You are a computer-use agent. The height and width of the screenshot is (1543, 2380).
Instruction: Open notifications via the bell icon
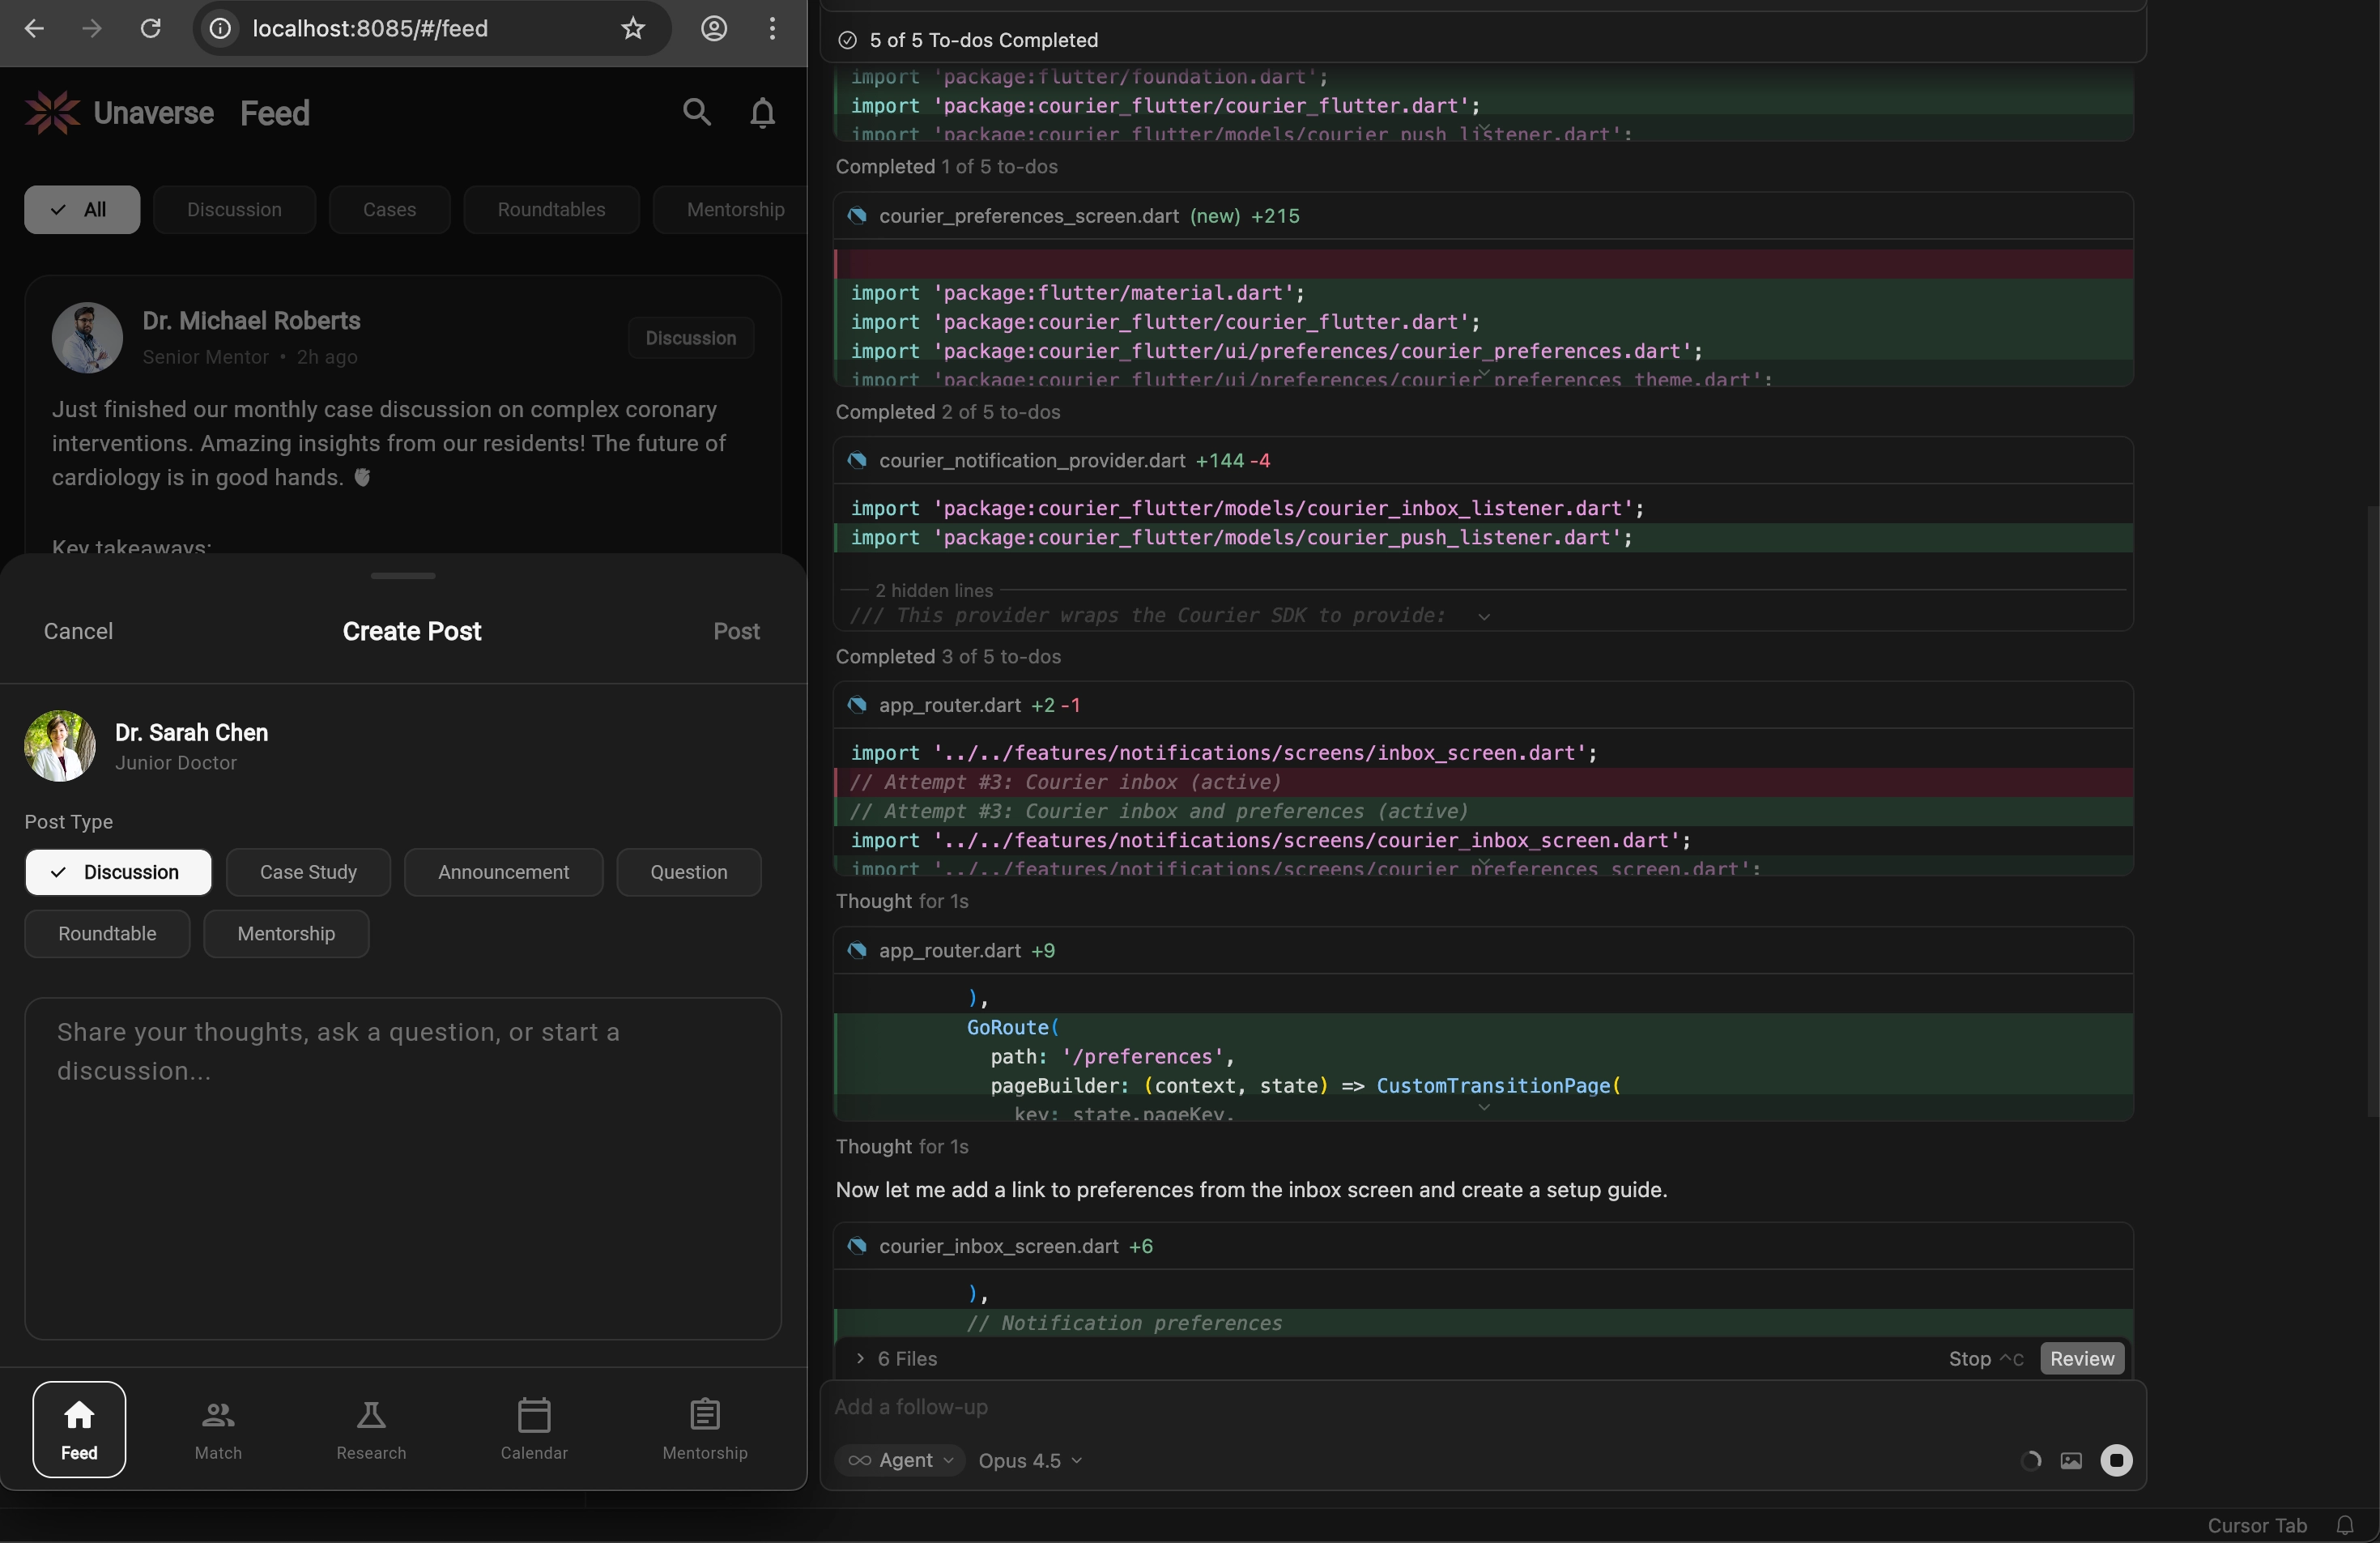(x=762, y=112)
